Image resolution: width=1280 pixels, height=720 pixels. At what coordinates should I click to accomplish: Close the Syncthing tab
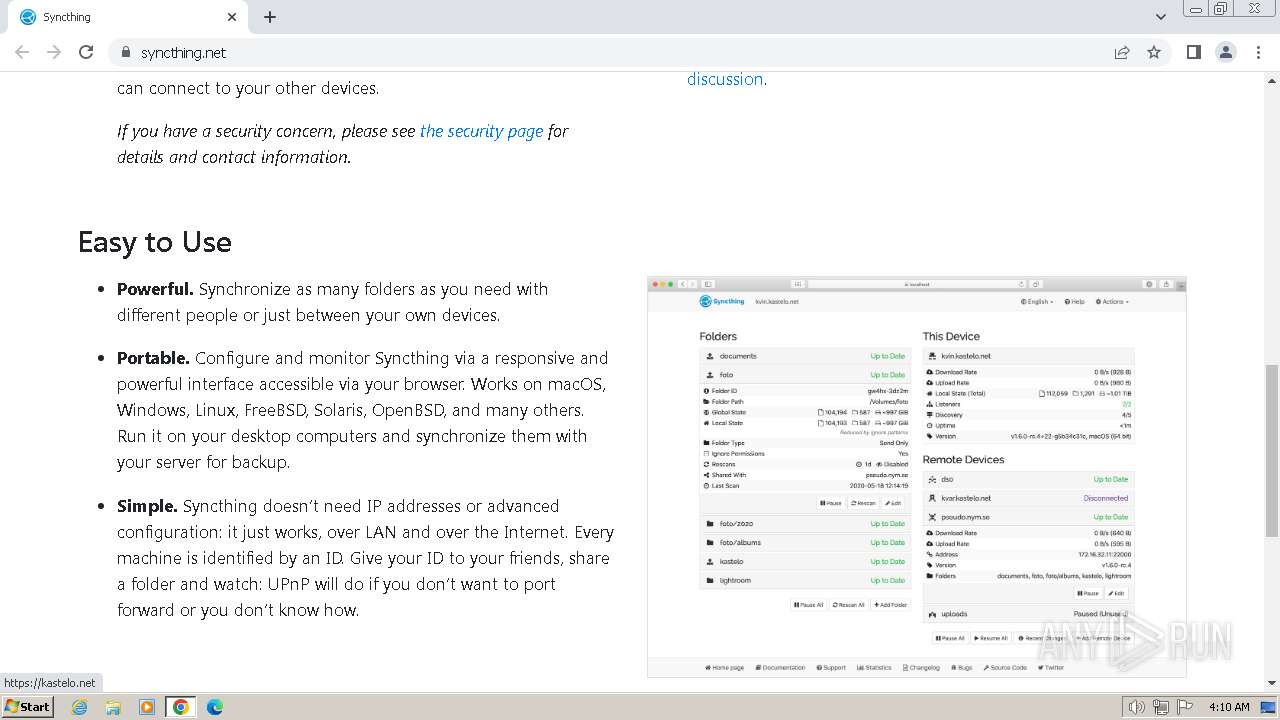[232, 17]
